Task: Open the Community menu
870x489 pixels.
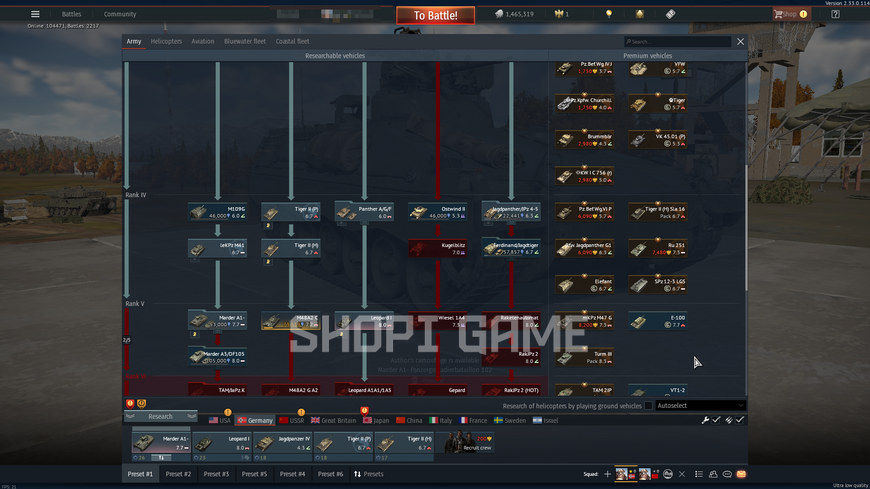Action: 120,14
